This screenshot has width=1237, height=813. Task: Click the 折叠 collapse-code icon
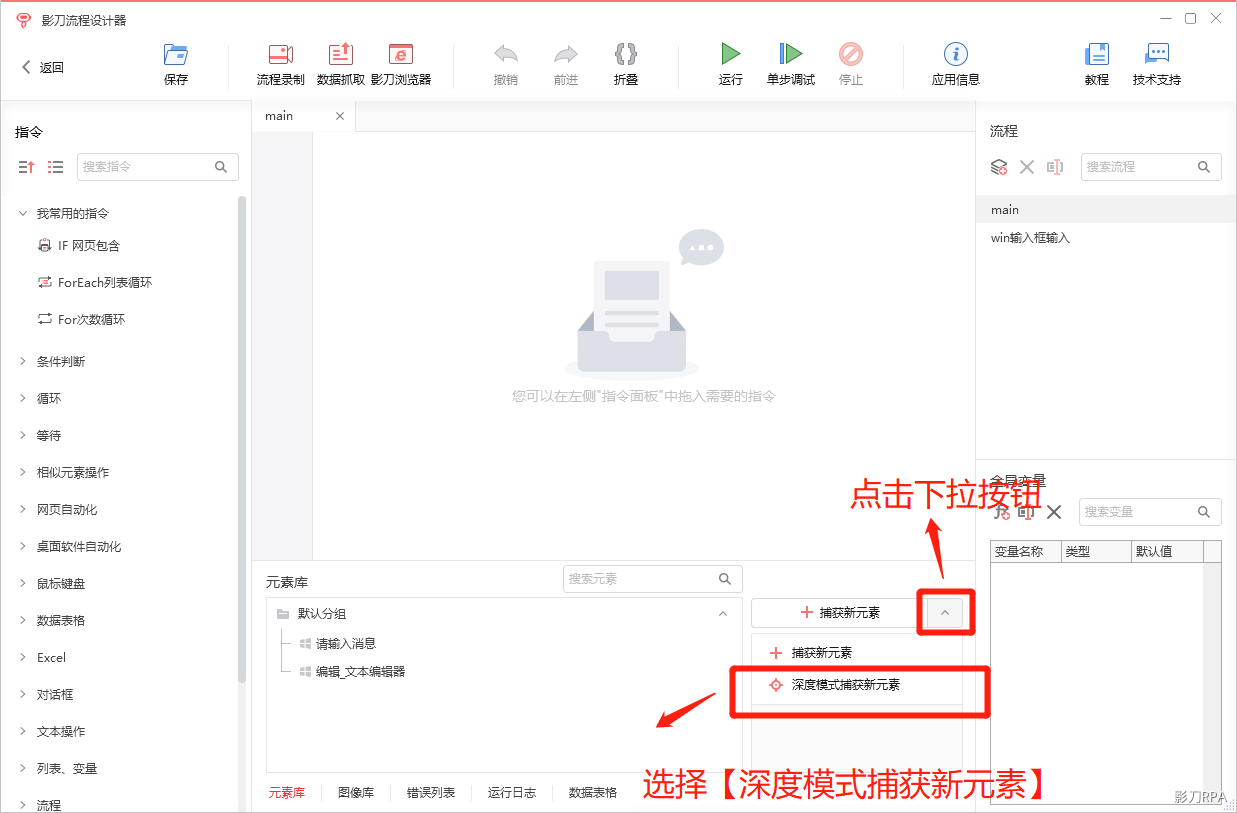pyautogui.click(x=626, y=55)
